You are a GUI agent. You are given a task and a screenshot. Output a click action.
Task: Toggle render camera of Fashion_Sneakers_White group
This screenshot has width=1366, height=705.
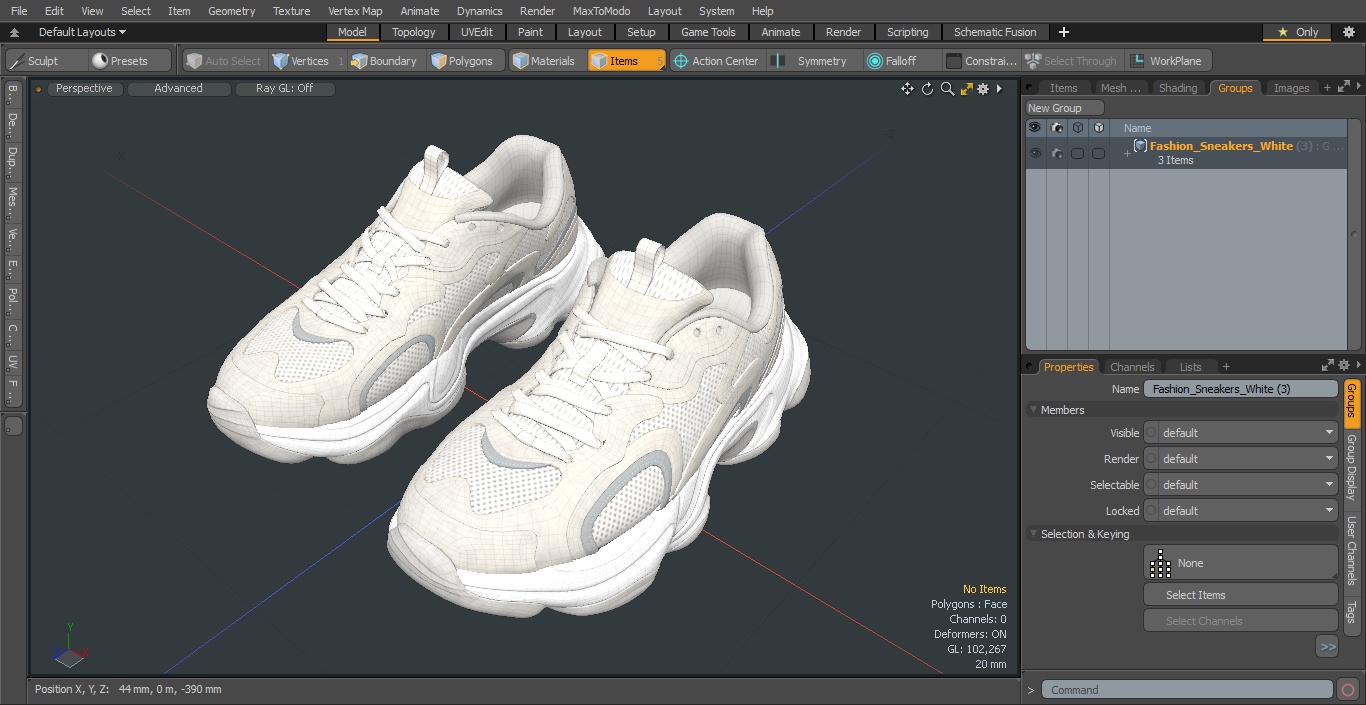tap(1057, 154)
